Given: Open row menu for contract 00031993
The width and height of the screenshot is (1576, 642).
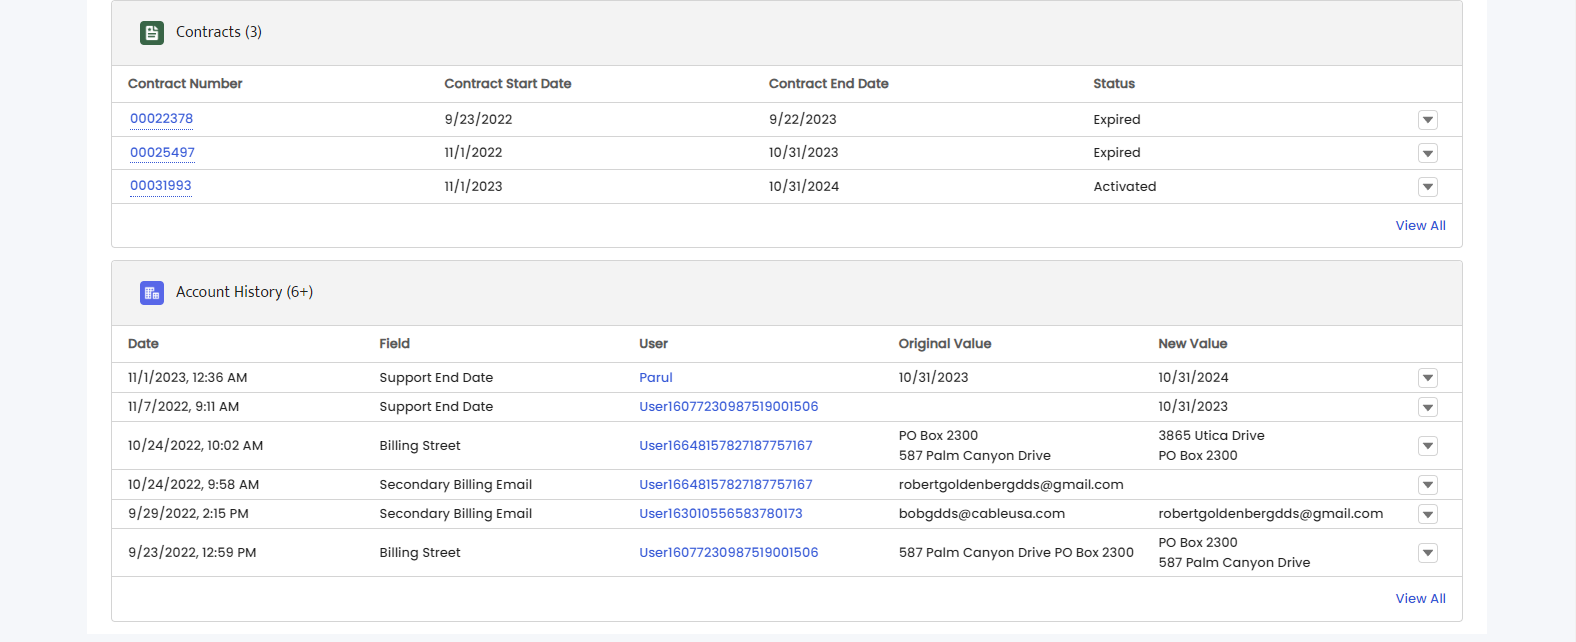Looking at the screenshot, I should [x=1428, y=187].
